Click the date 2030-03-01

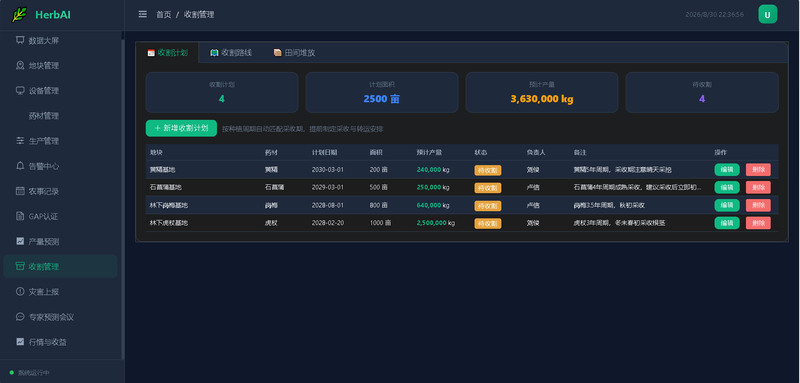pos(328,170)
